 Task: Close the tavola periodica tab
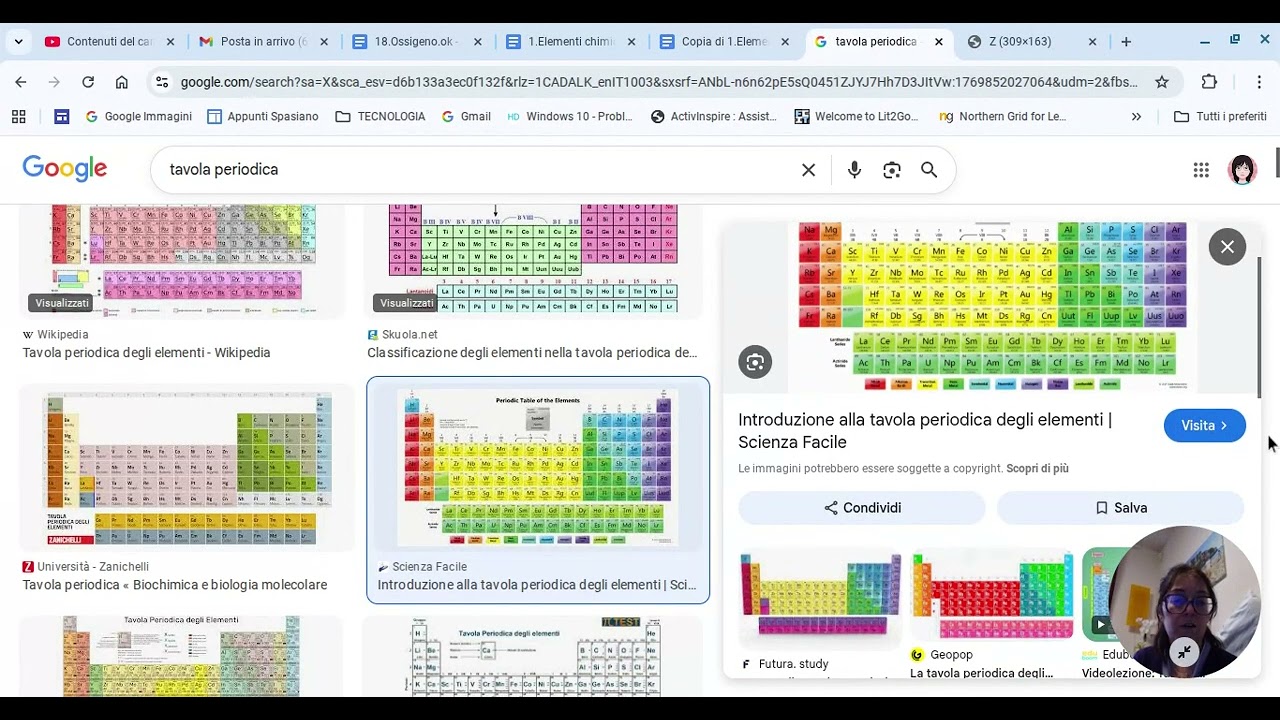click(938, 42)
